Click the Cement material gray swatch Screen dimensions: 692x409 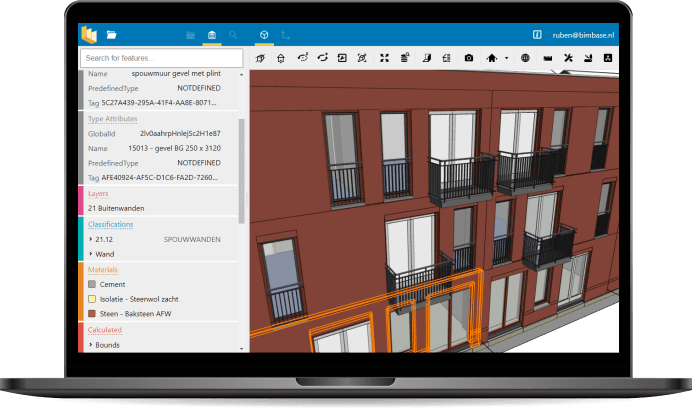pos(91,284)
